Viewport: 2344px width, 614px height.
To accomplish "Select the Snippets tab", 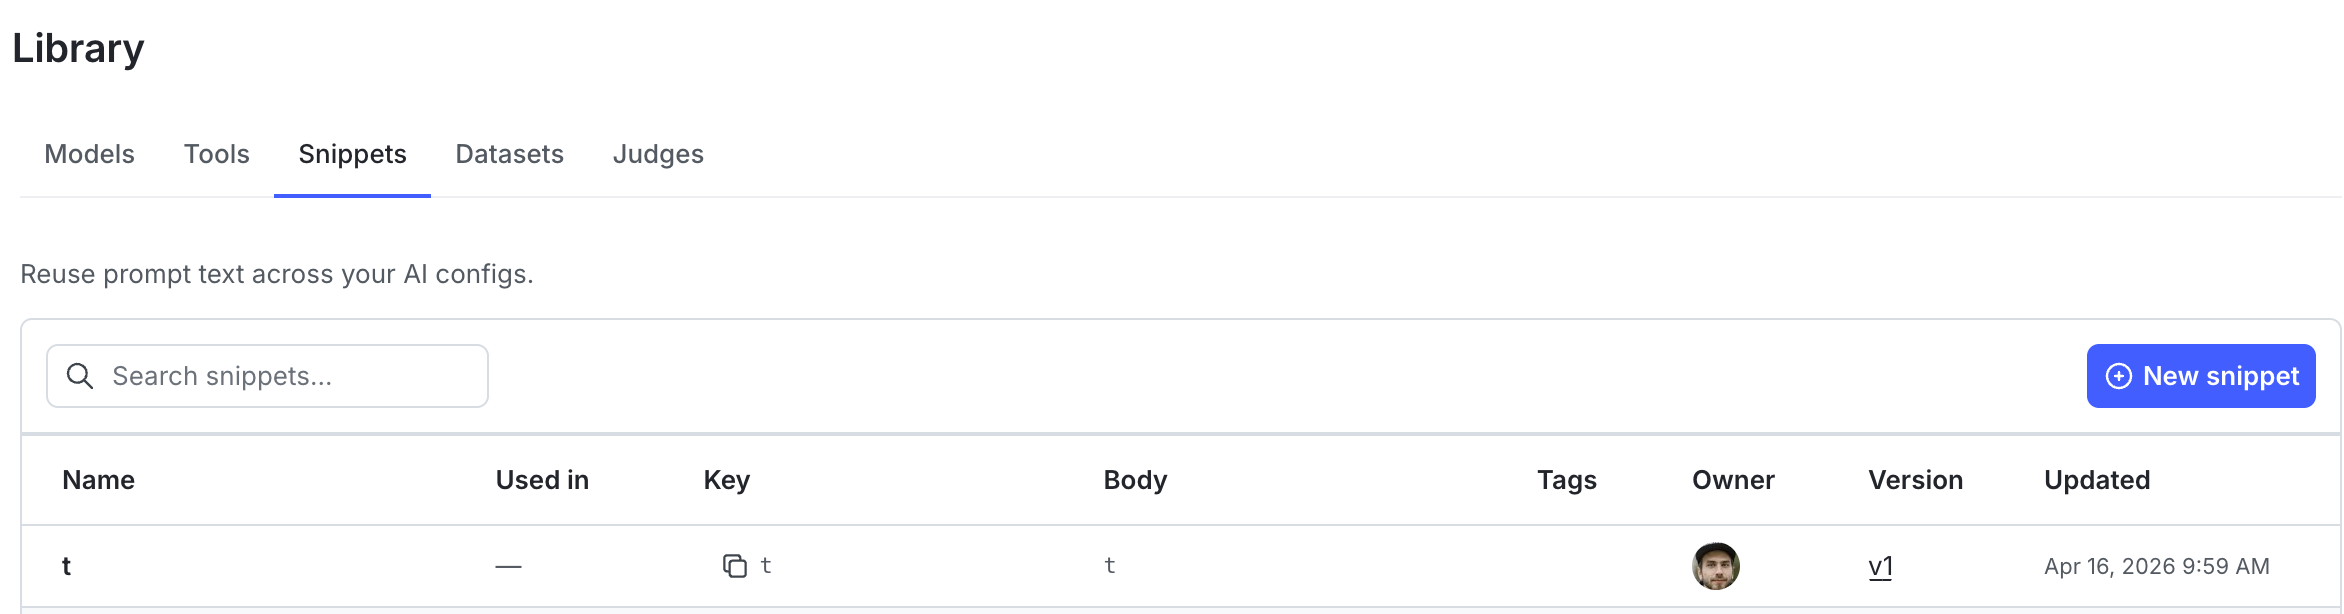I will coord(352,154).
